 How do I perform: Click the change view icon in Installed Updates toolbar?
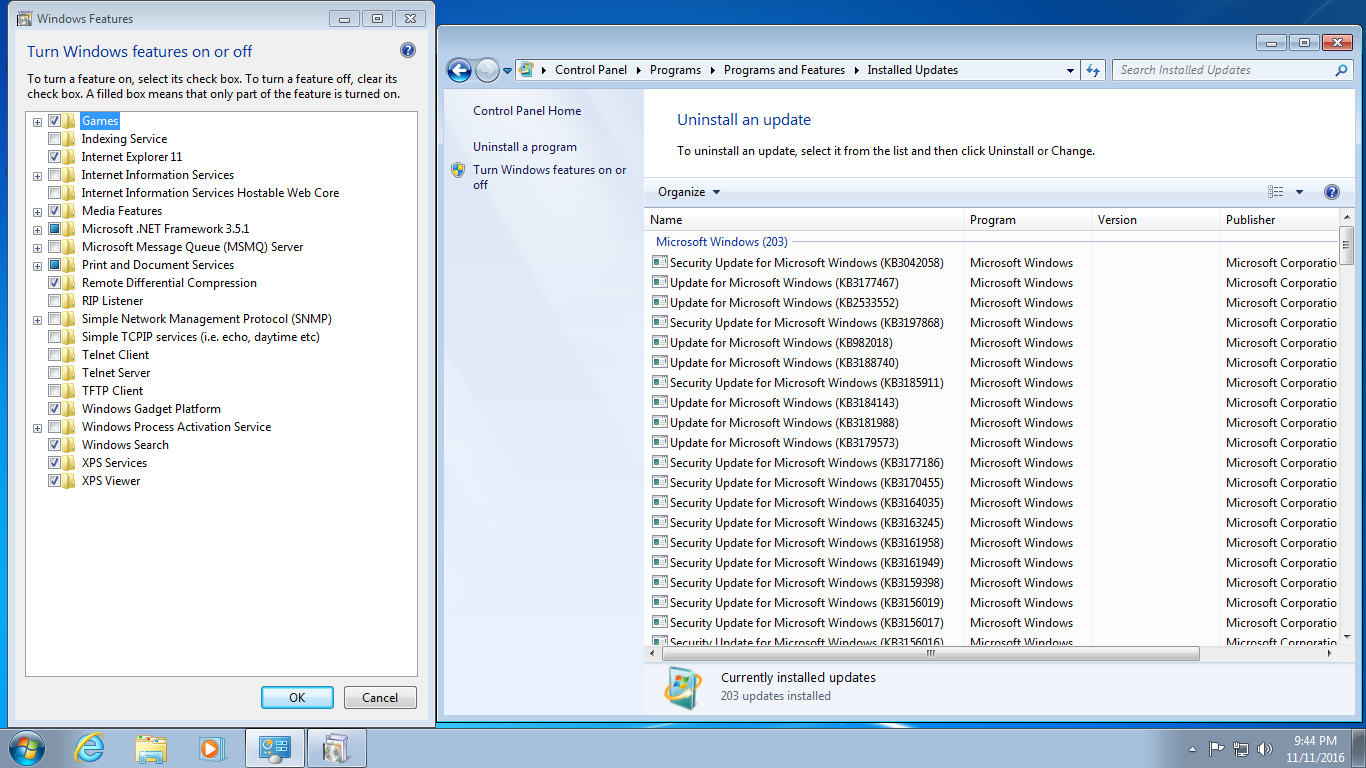[x=1276, y=192]
